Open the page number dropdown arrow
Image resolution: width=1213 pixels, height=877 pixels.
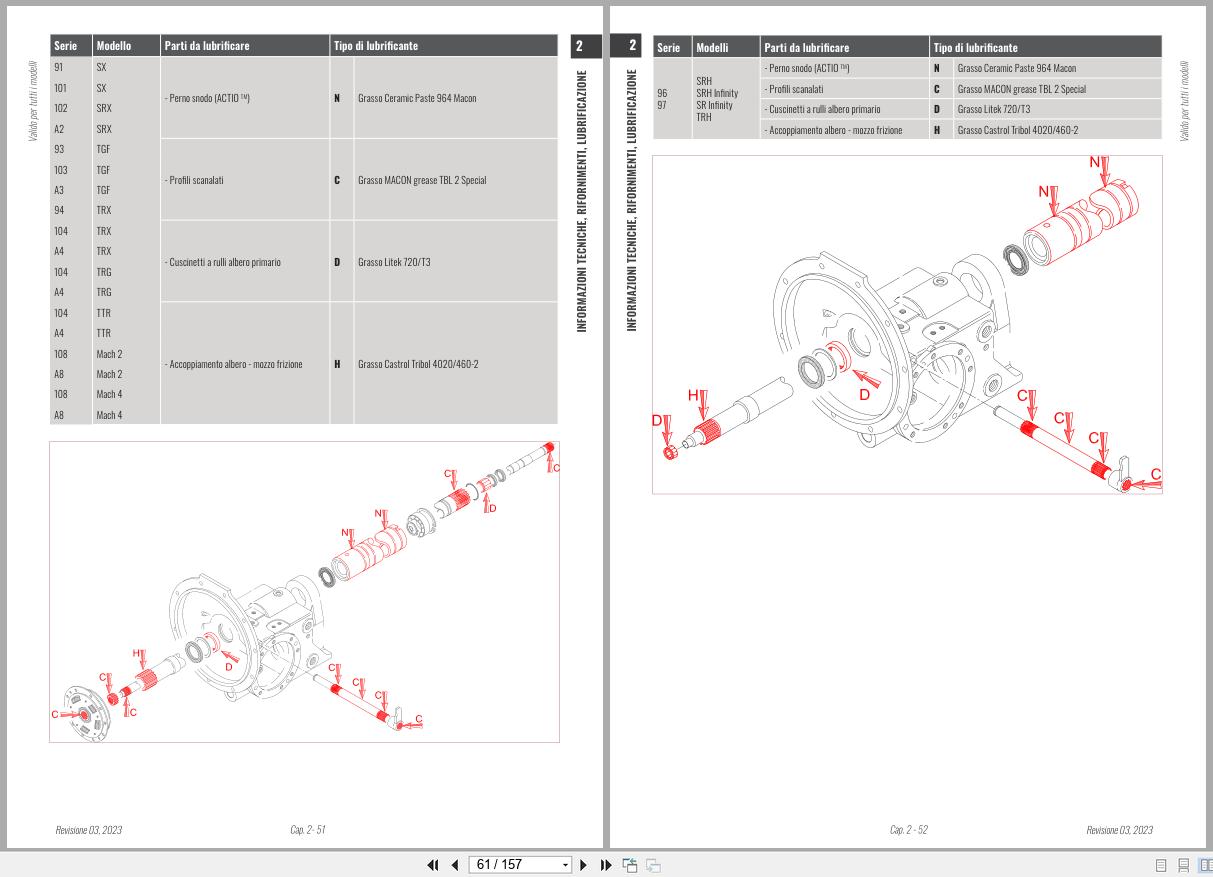tap(565, 865)
